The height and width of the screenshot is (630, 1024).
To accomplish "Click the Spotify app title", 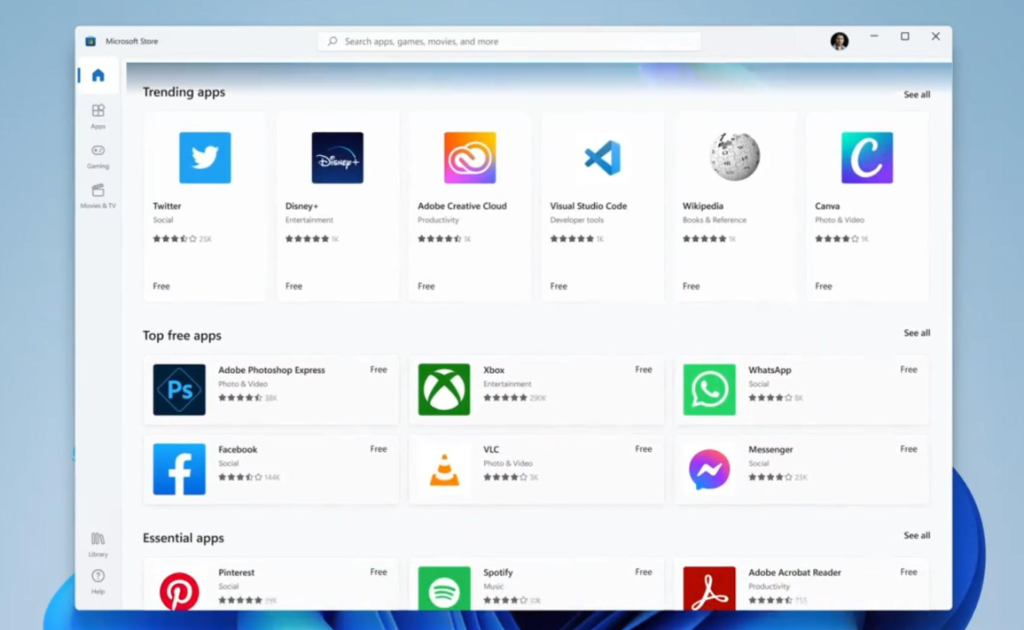I will click(x=498, y=573).
